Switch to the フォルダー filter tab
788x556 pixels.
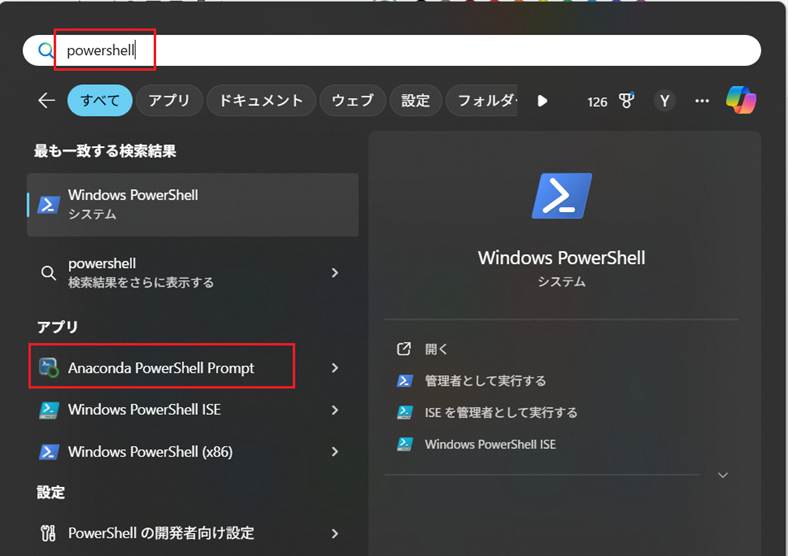pyautogui.click(x=482, y=101)
